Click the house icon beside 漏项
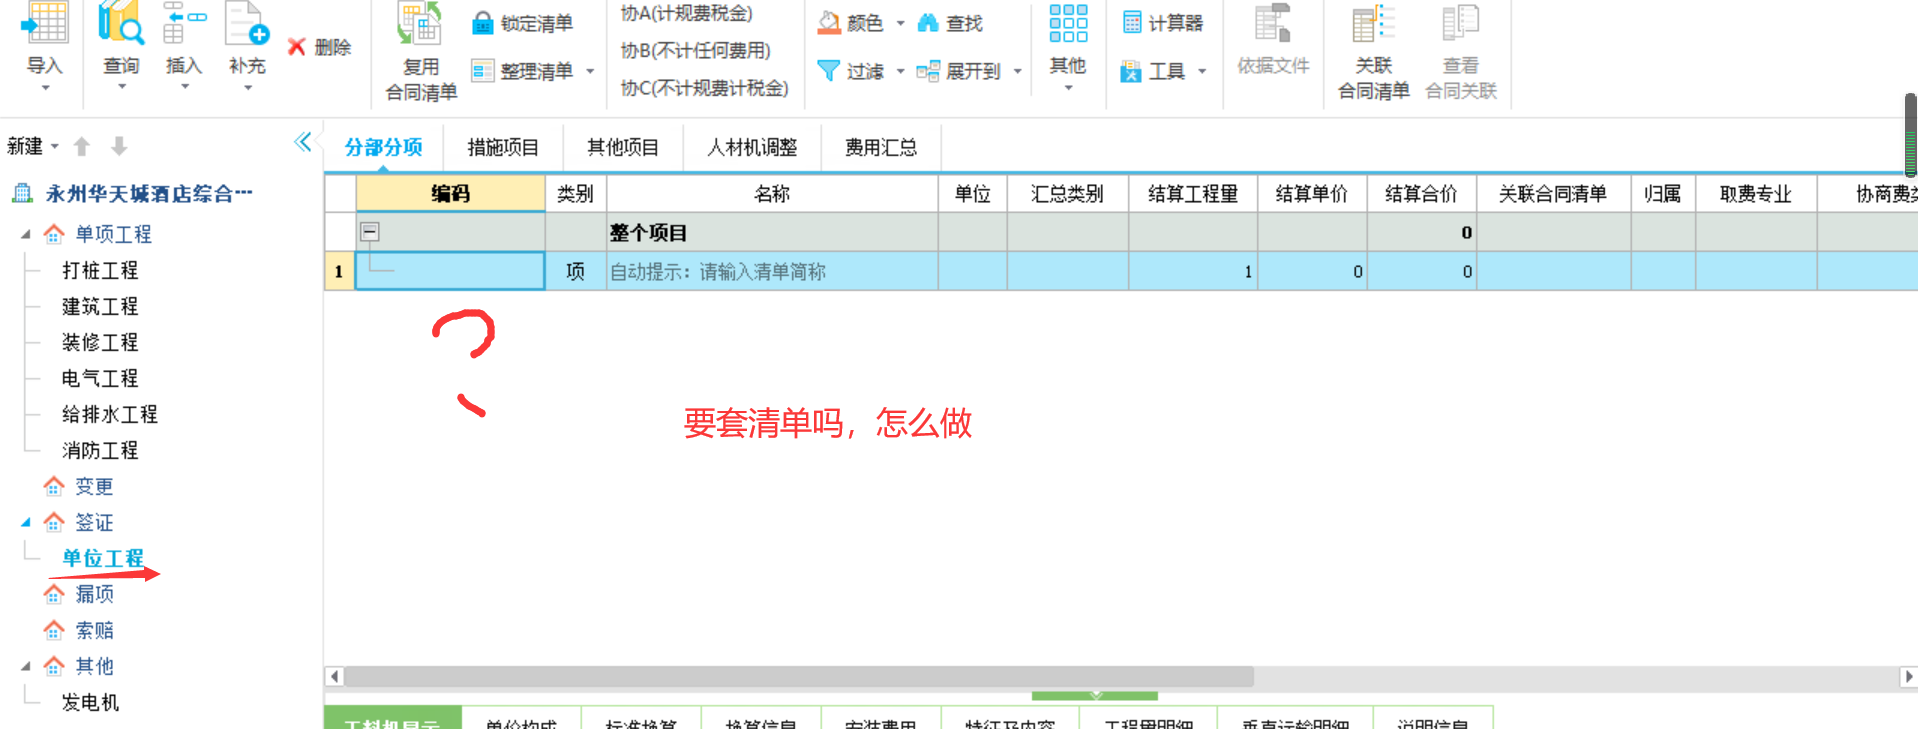This screenshot has height=729, width=1918. click(x=54, y=594)
